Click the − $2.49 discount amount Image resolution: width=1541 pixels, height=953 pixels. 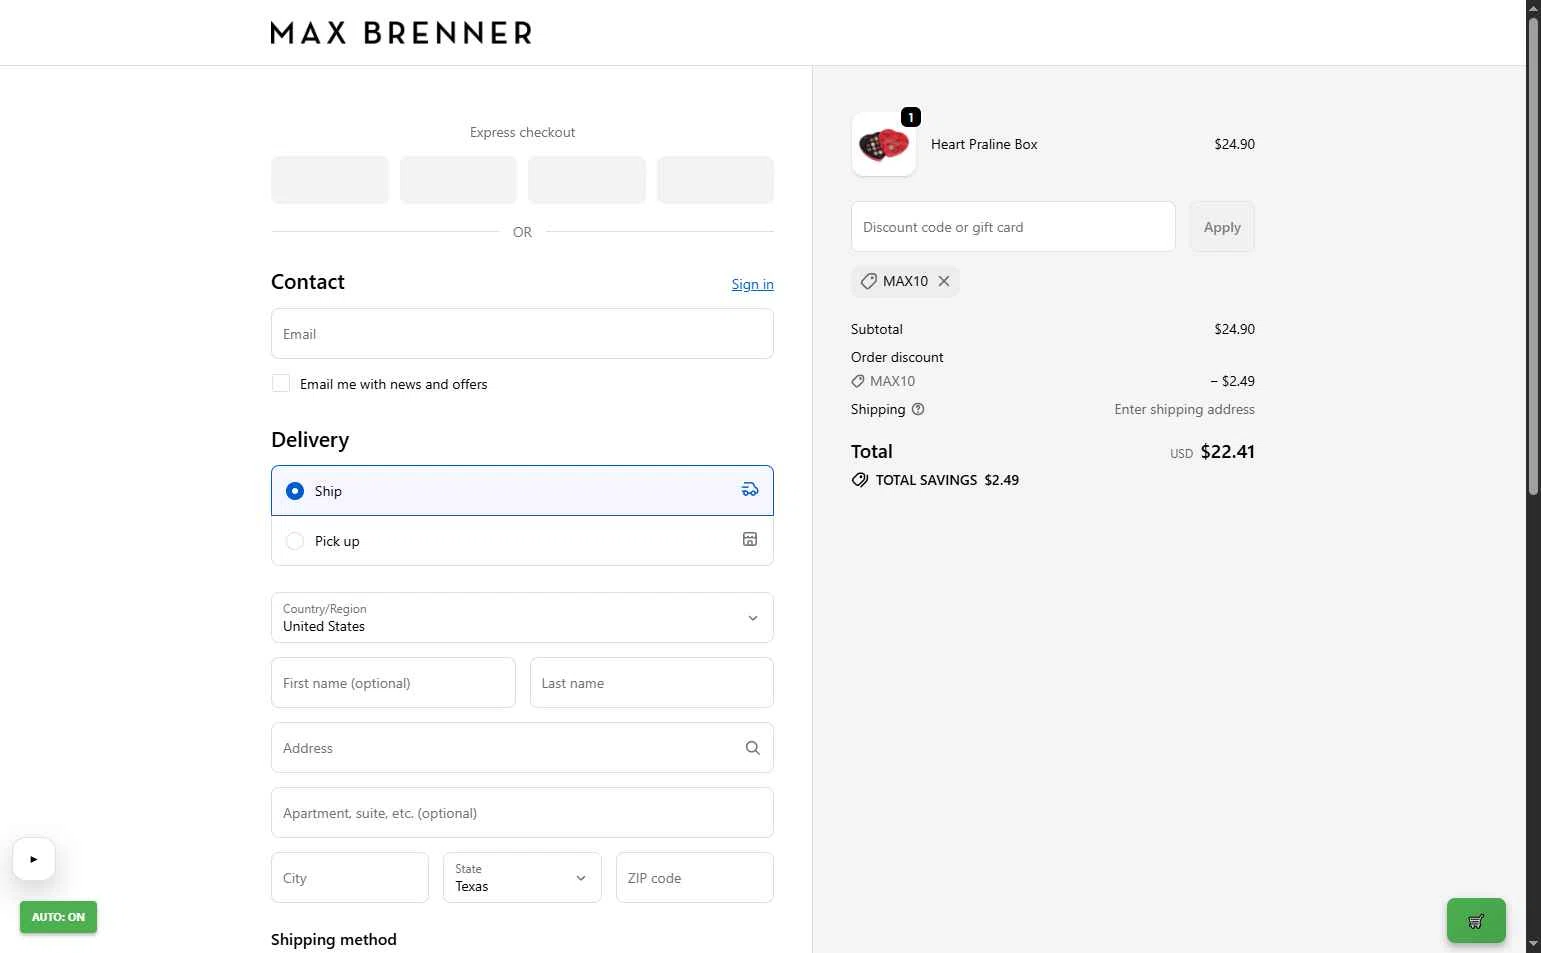[1232, 381]
